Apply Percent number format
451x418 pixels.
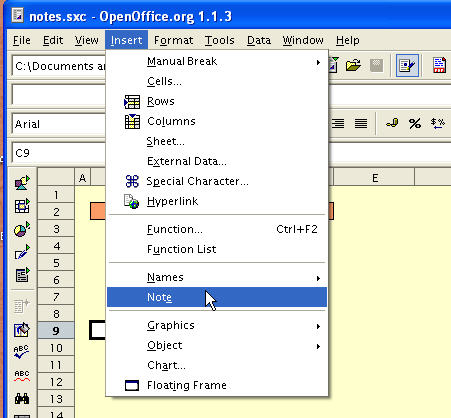(415, 124)
